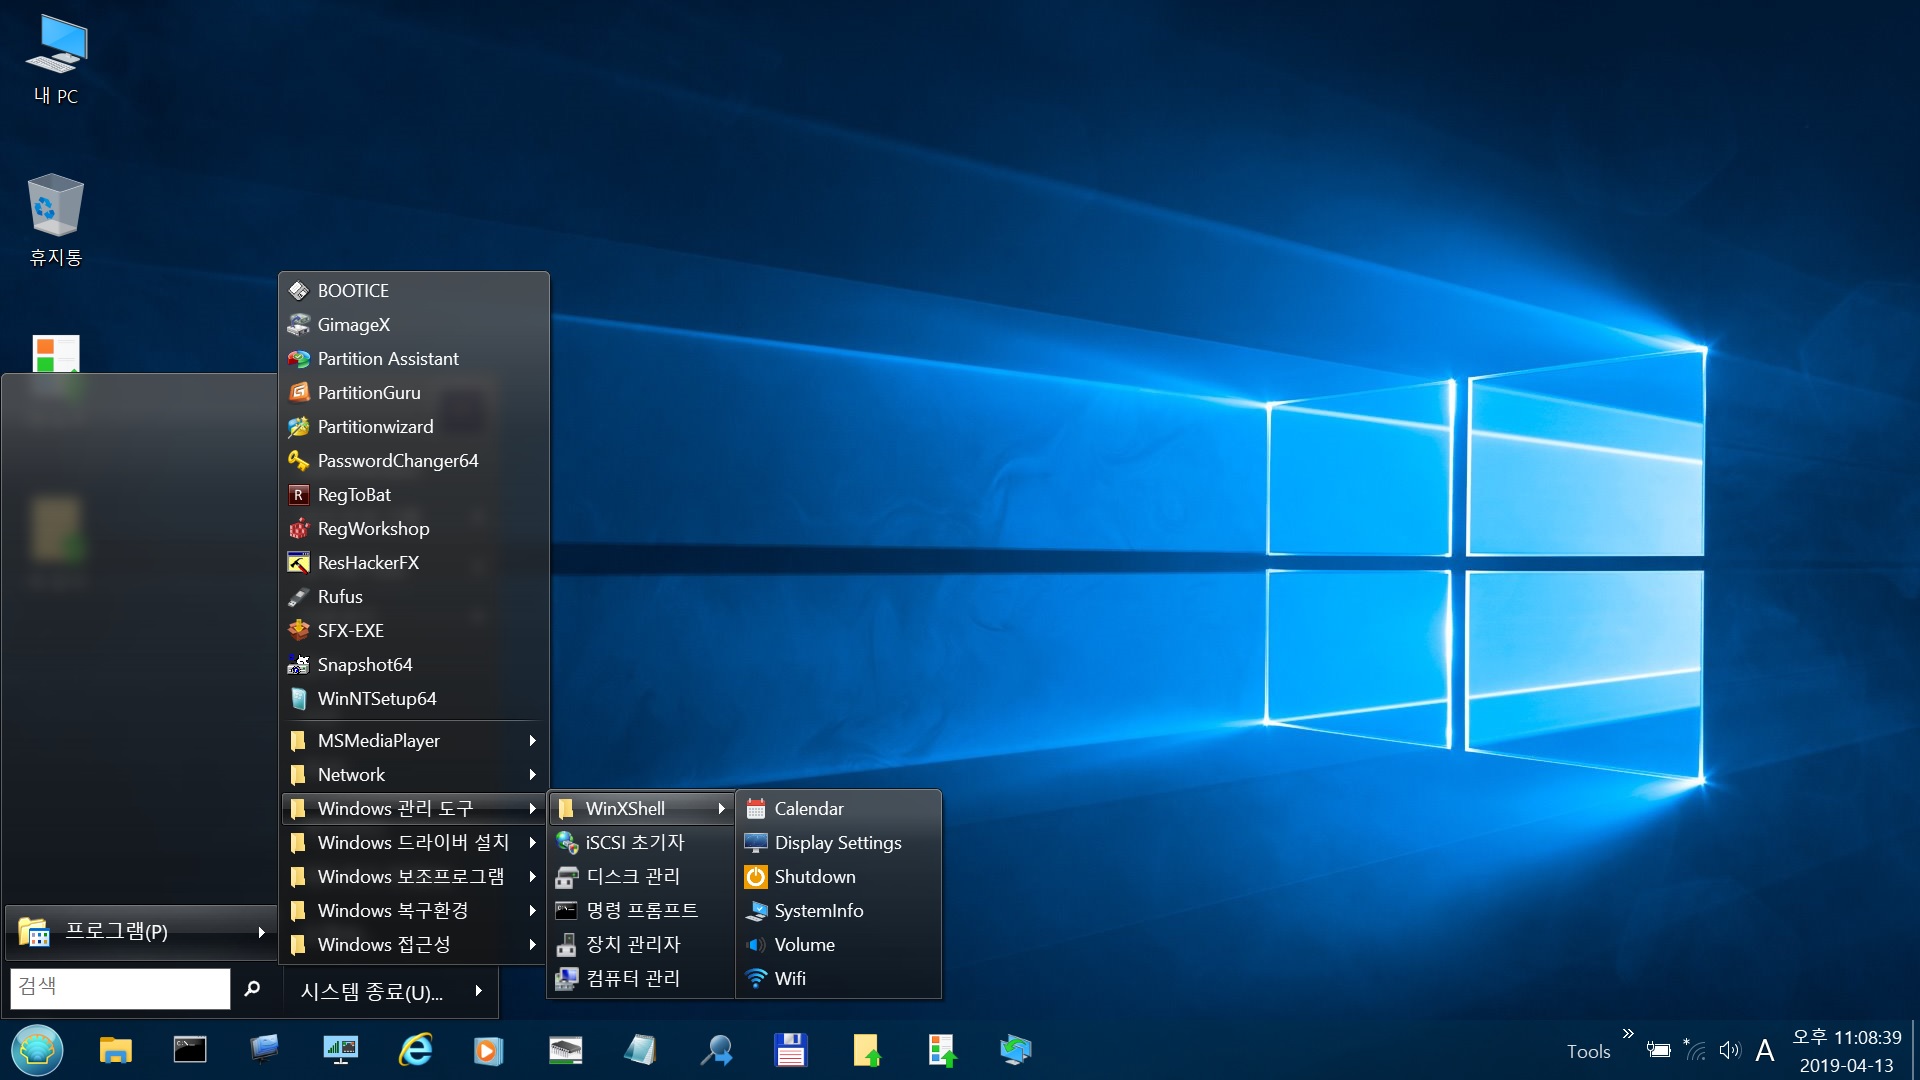The image size is (1920, 1080).
Task: Click the magnifier taskbar icon
Action: pos(716,1050)
